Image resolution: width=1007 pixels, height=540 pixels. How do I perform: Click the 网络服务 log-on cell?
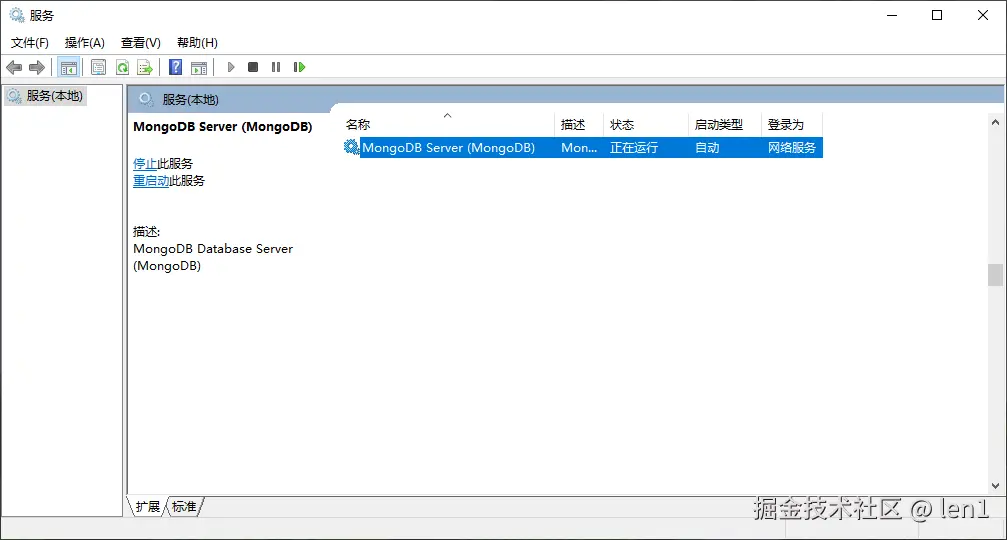pos(792,148)
